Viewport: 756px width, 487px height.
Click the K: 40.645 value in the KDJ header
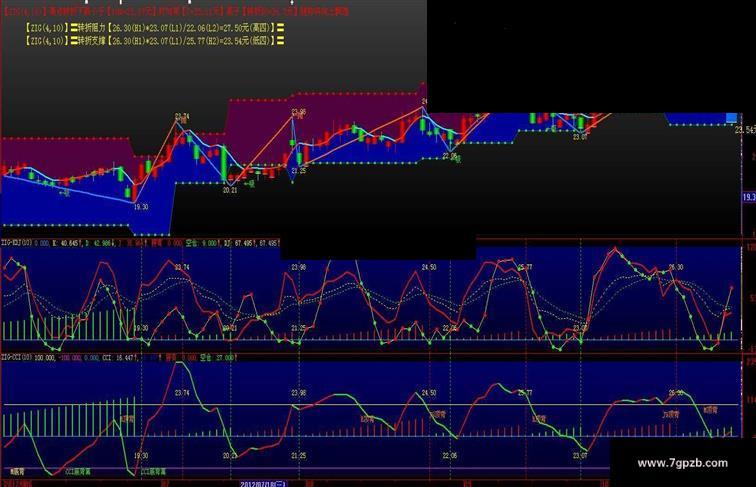(65, 244)
